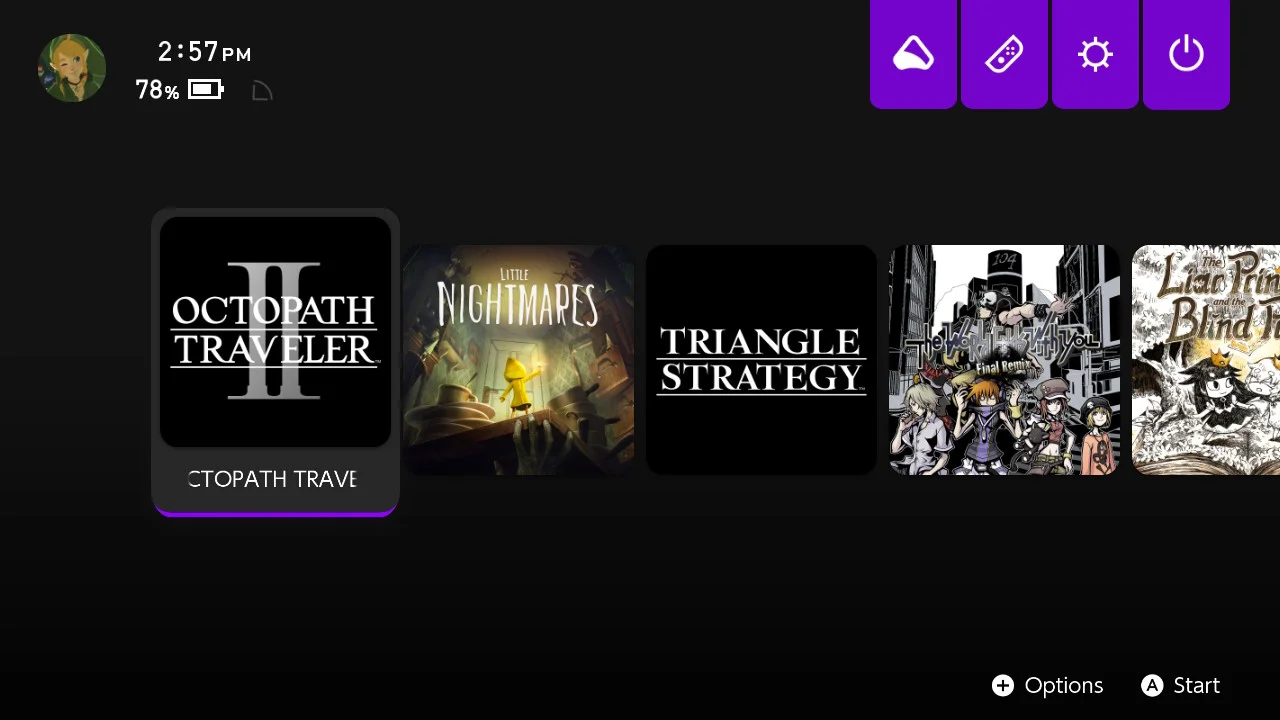The height and width of the screenshot is (720, 1280).
Task: Select the Octopath Traveler II game tile
Action: (x=275, y=332)
